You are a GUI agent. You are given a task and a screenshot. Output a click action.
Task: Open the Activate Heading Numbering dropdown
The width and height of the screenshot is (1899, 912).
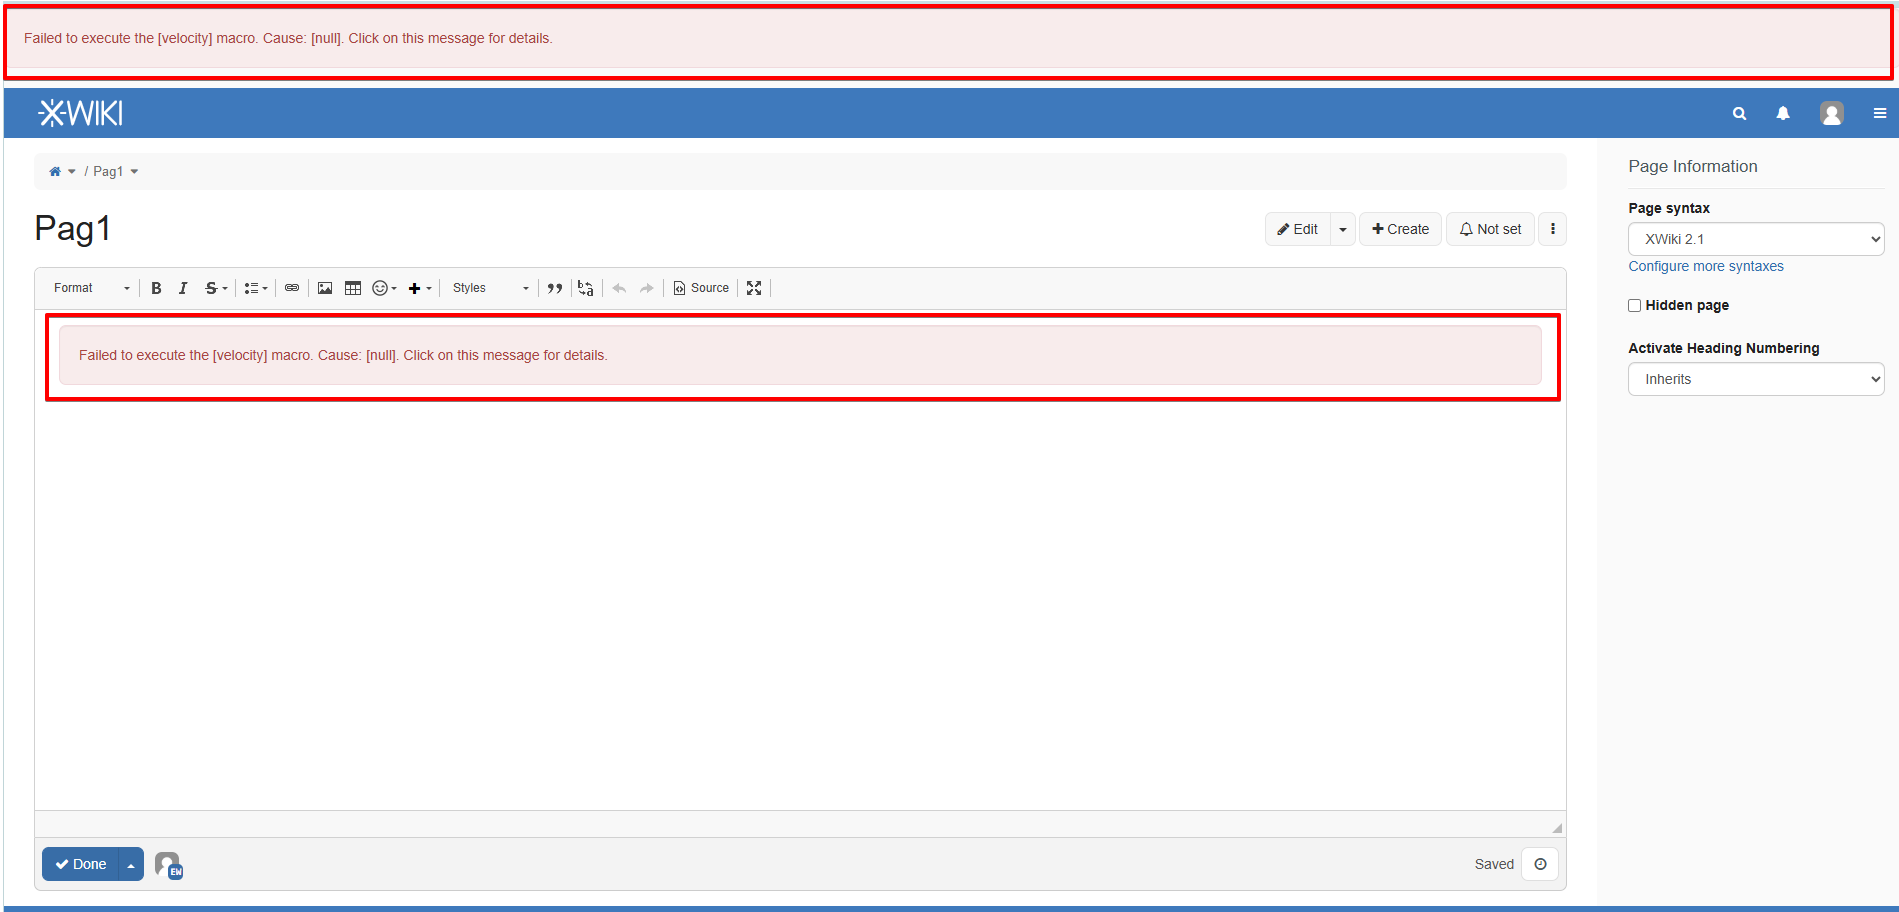pyautogui.click(x=1755, y=379)
